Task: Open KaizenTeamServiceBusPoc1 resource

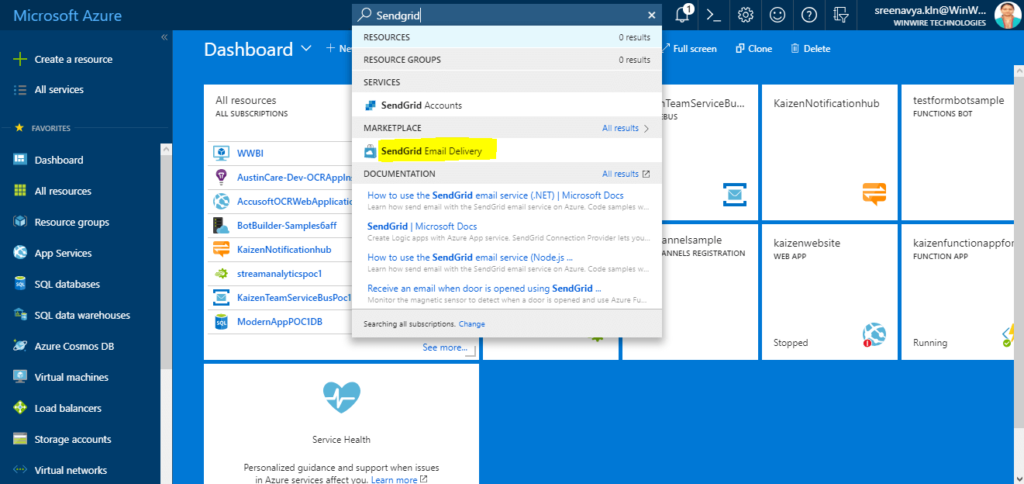Action: tap(294, 298)
